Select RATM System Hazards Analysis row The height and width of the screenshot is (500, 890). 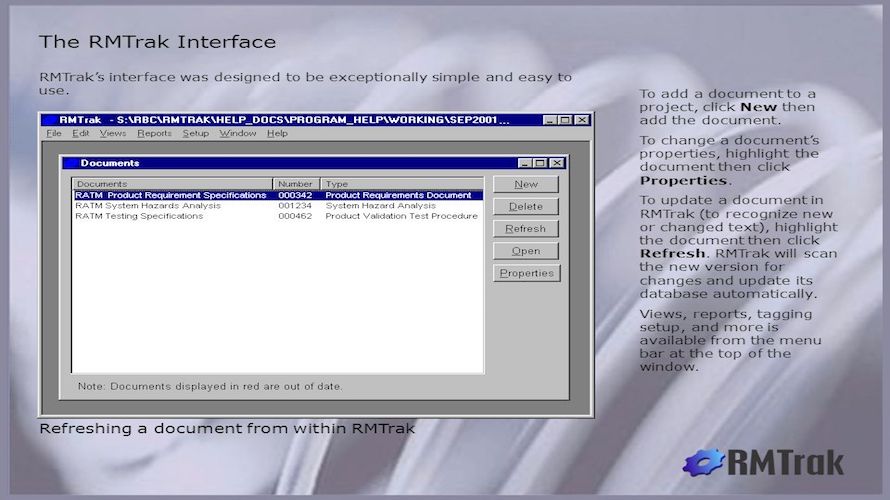click(x=278, y=205)
